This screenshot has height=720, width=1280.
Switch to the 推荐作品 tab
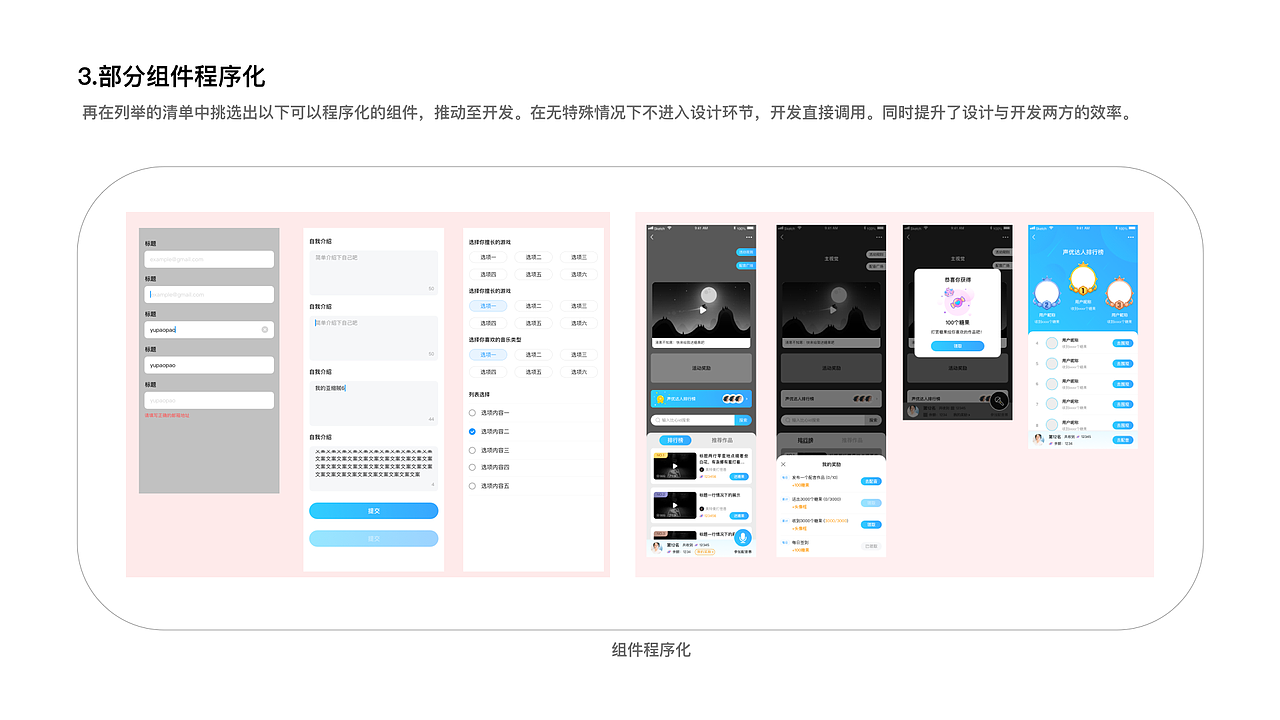(723, 439)
